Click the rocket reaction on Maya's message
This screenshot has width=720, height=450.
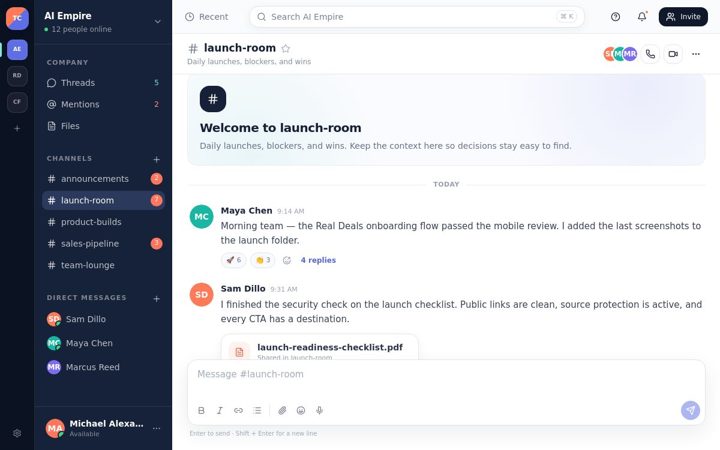click(234, 260)
